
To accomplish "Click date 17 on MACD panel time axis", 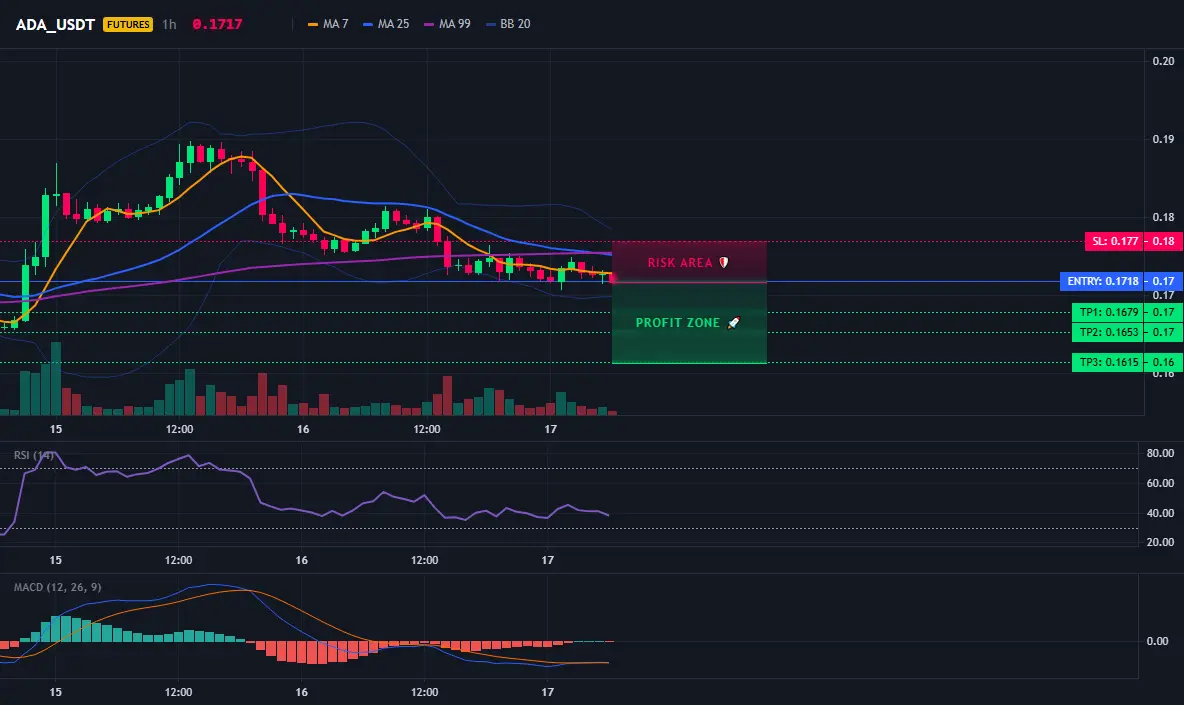I will click(547, 691).
